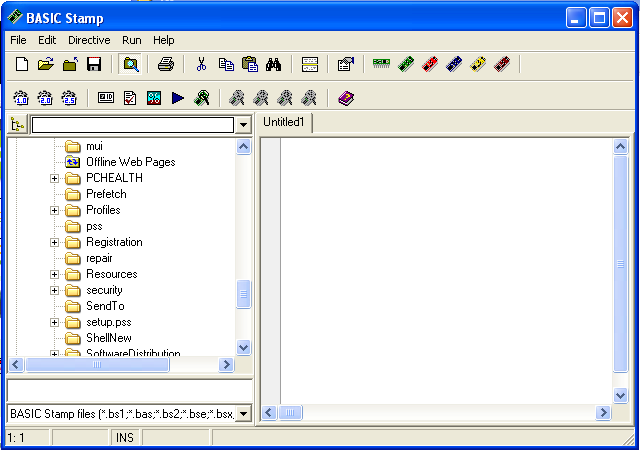Open Preferences toolbar icon
This screenshot has height=450, width=640.
(x=346, y=64)
